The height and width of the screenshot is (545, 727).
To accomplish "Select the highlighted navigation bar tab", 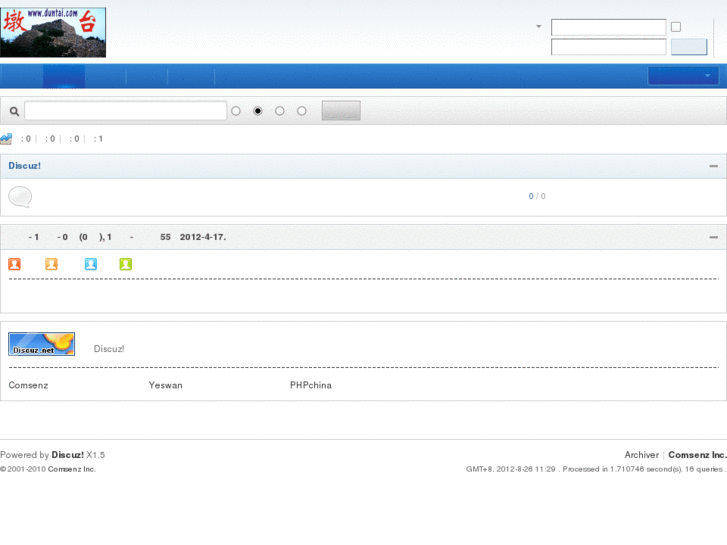I will click(x=64, y=76).
